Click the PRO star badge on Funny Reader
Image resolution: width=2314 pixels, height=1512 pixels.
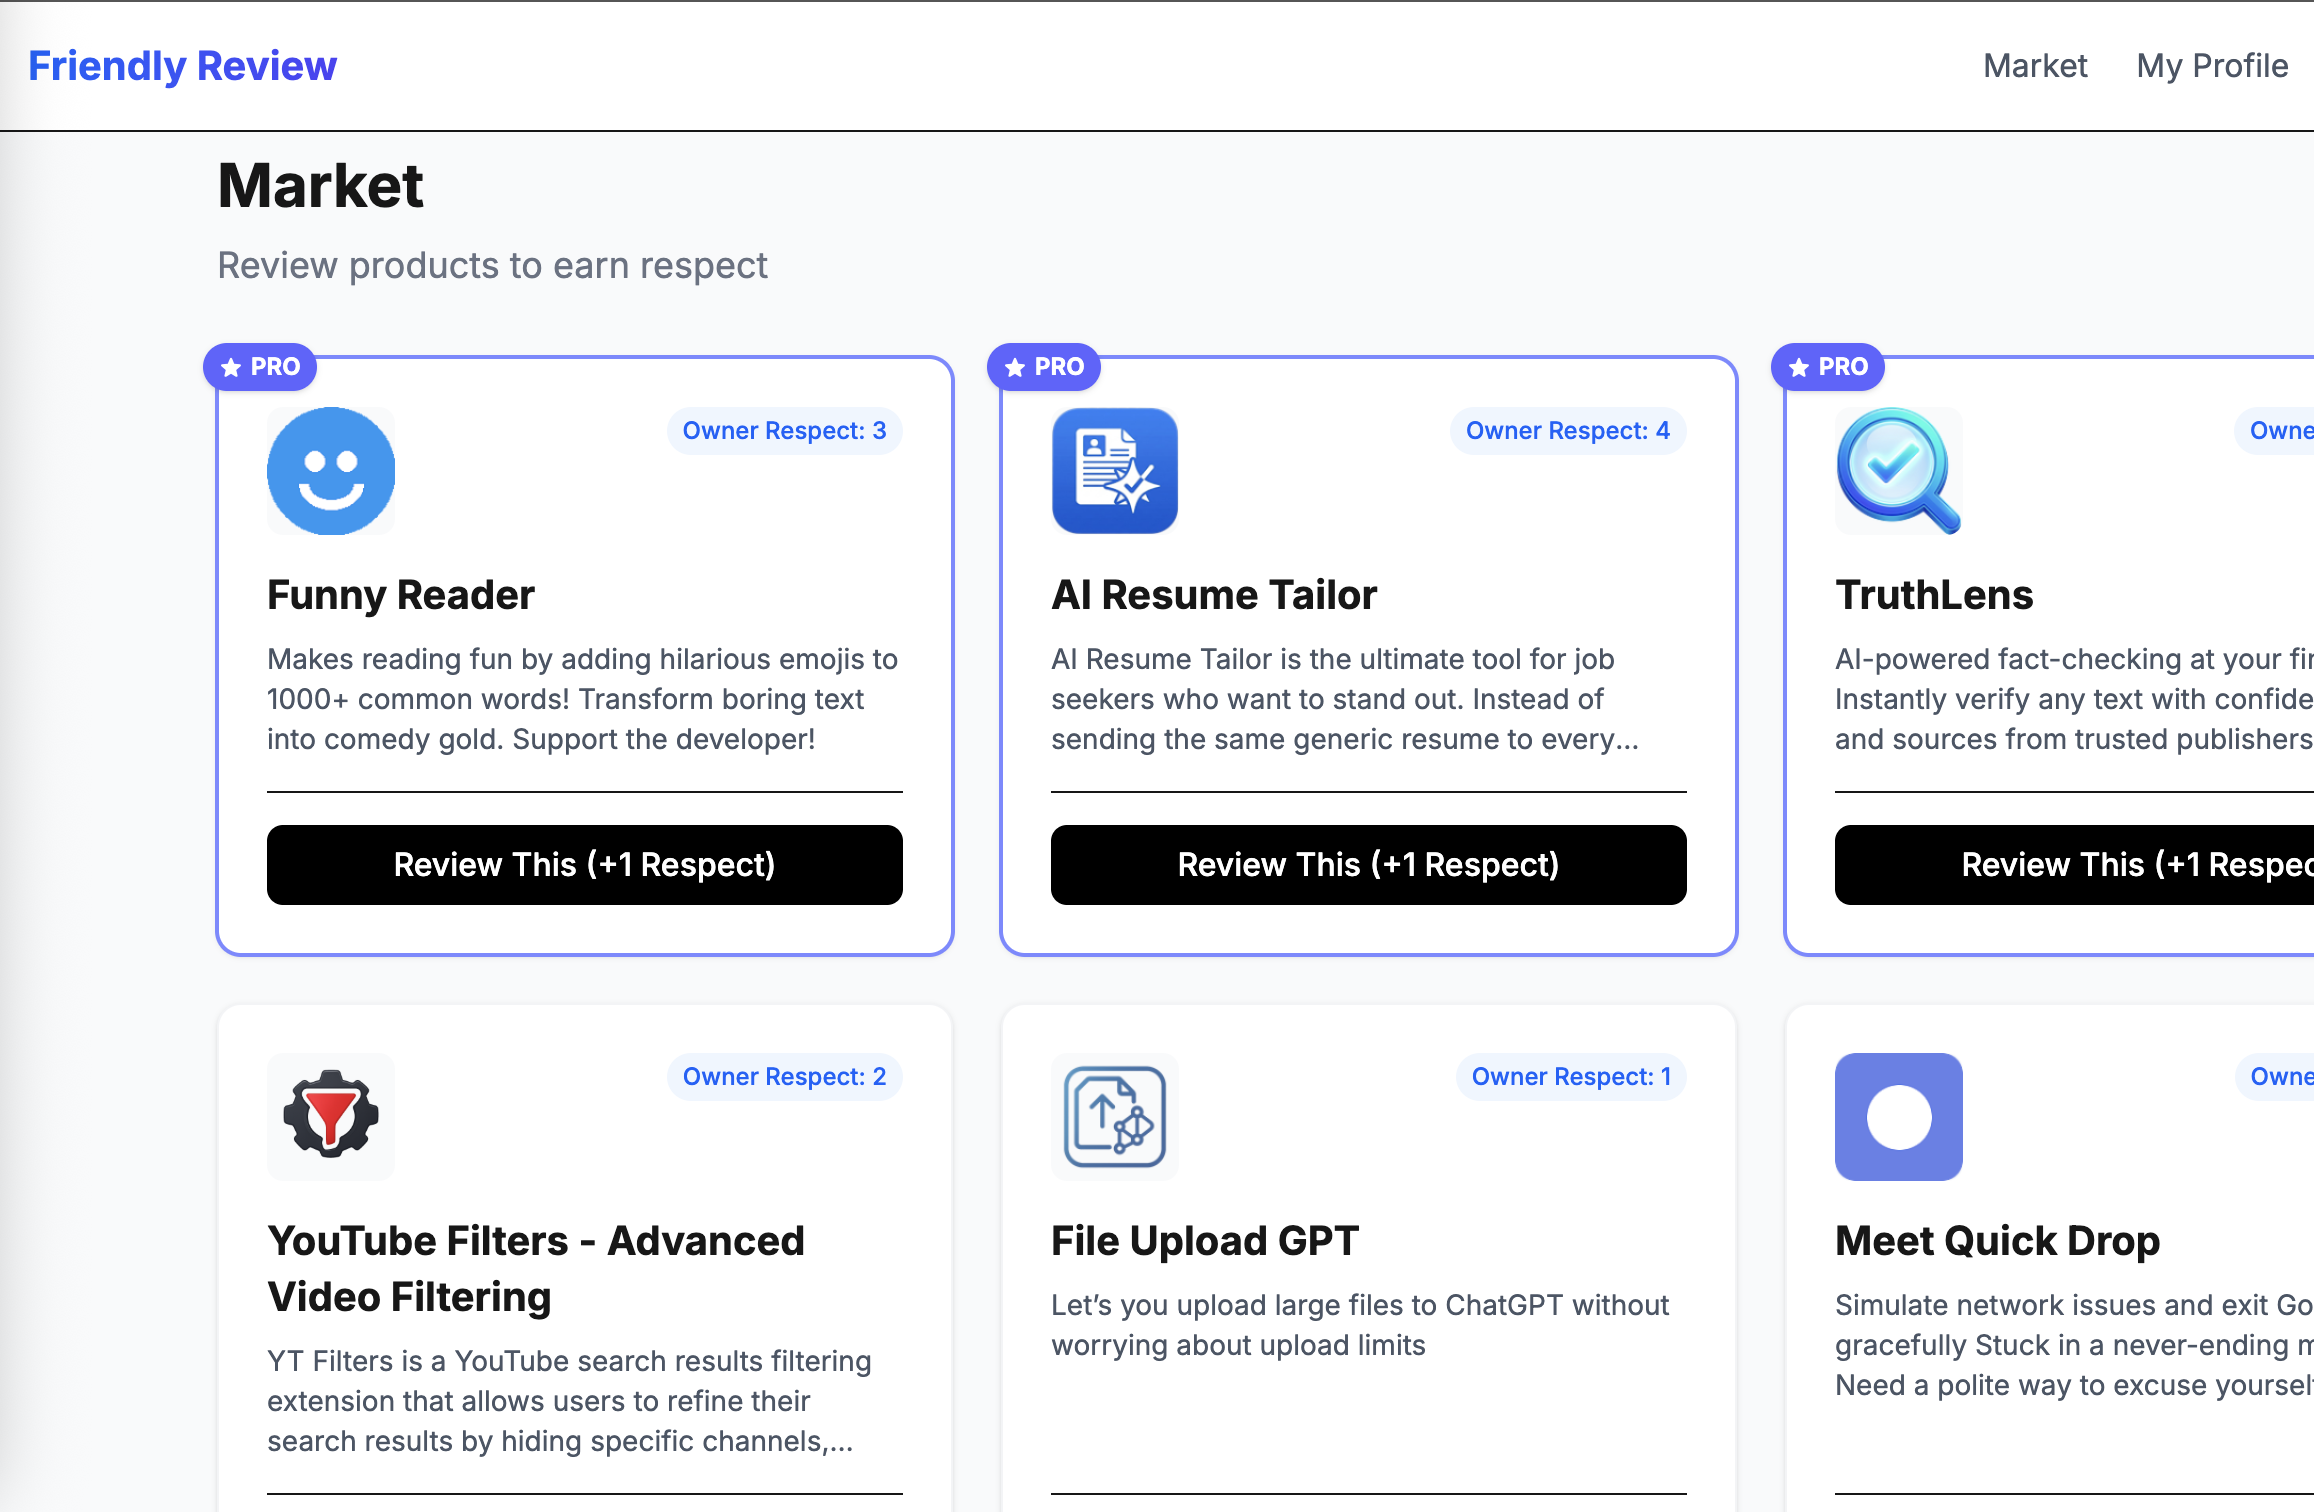(258, 367)
